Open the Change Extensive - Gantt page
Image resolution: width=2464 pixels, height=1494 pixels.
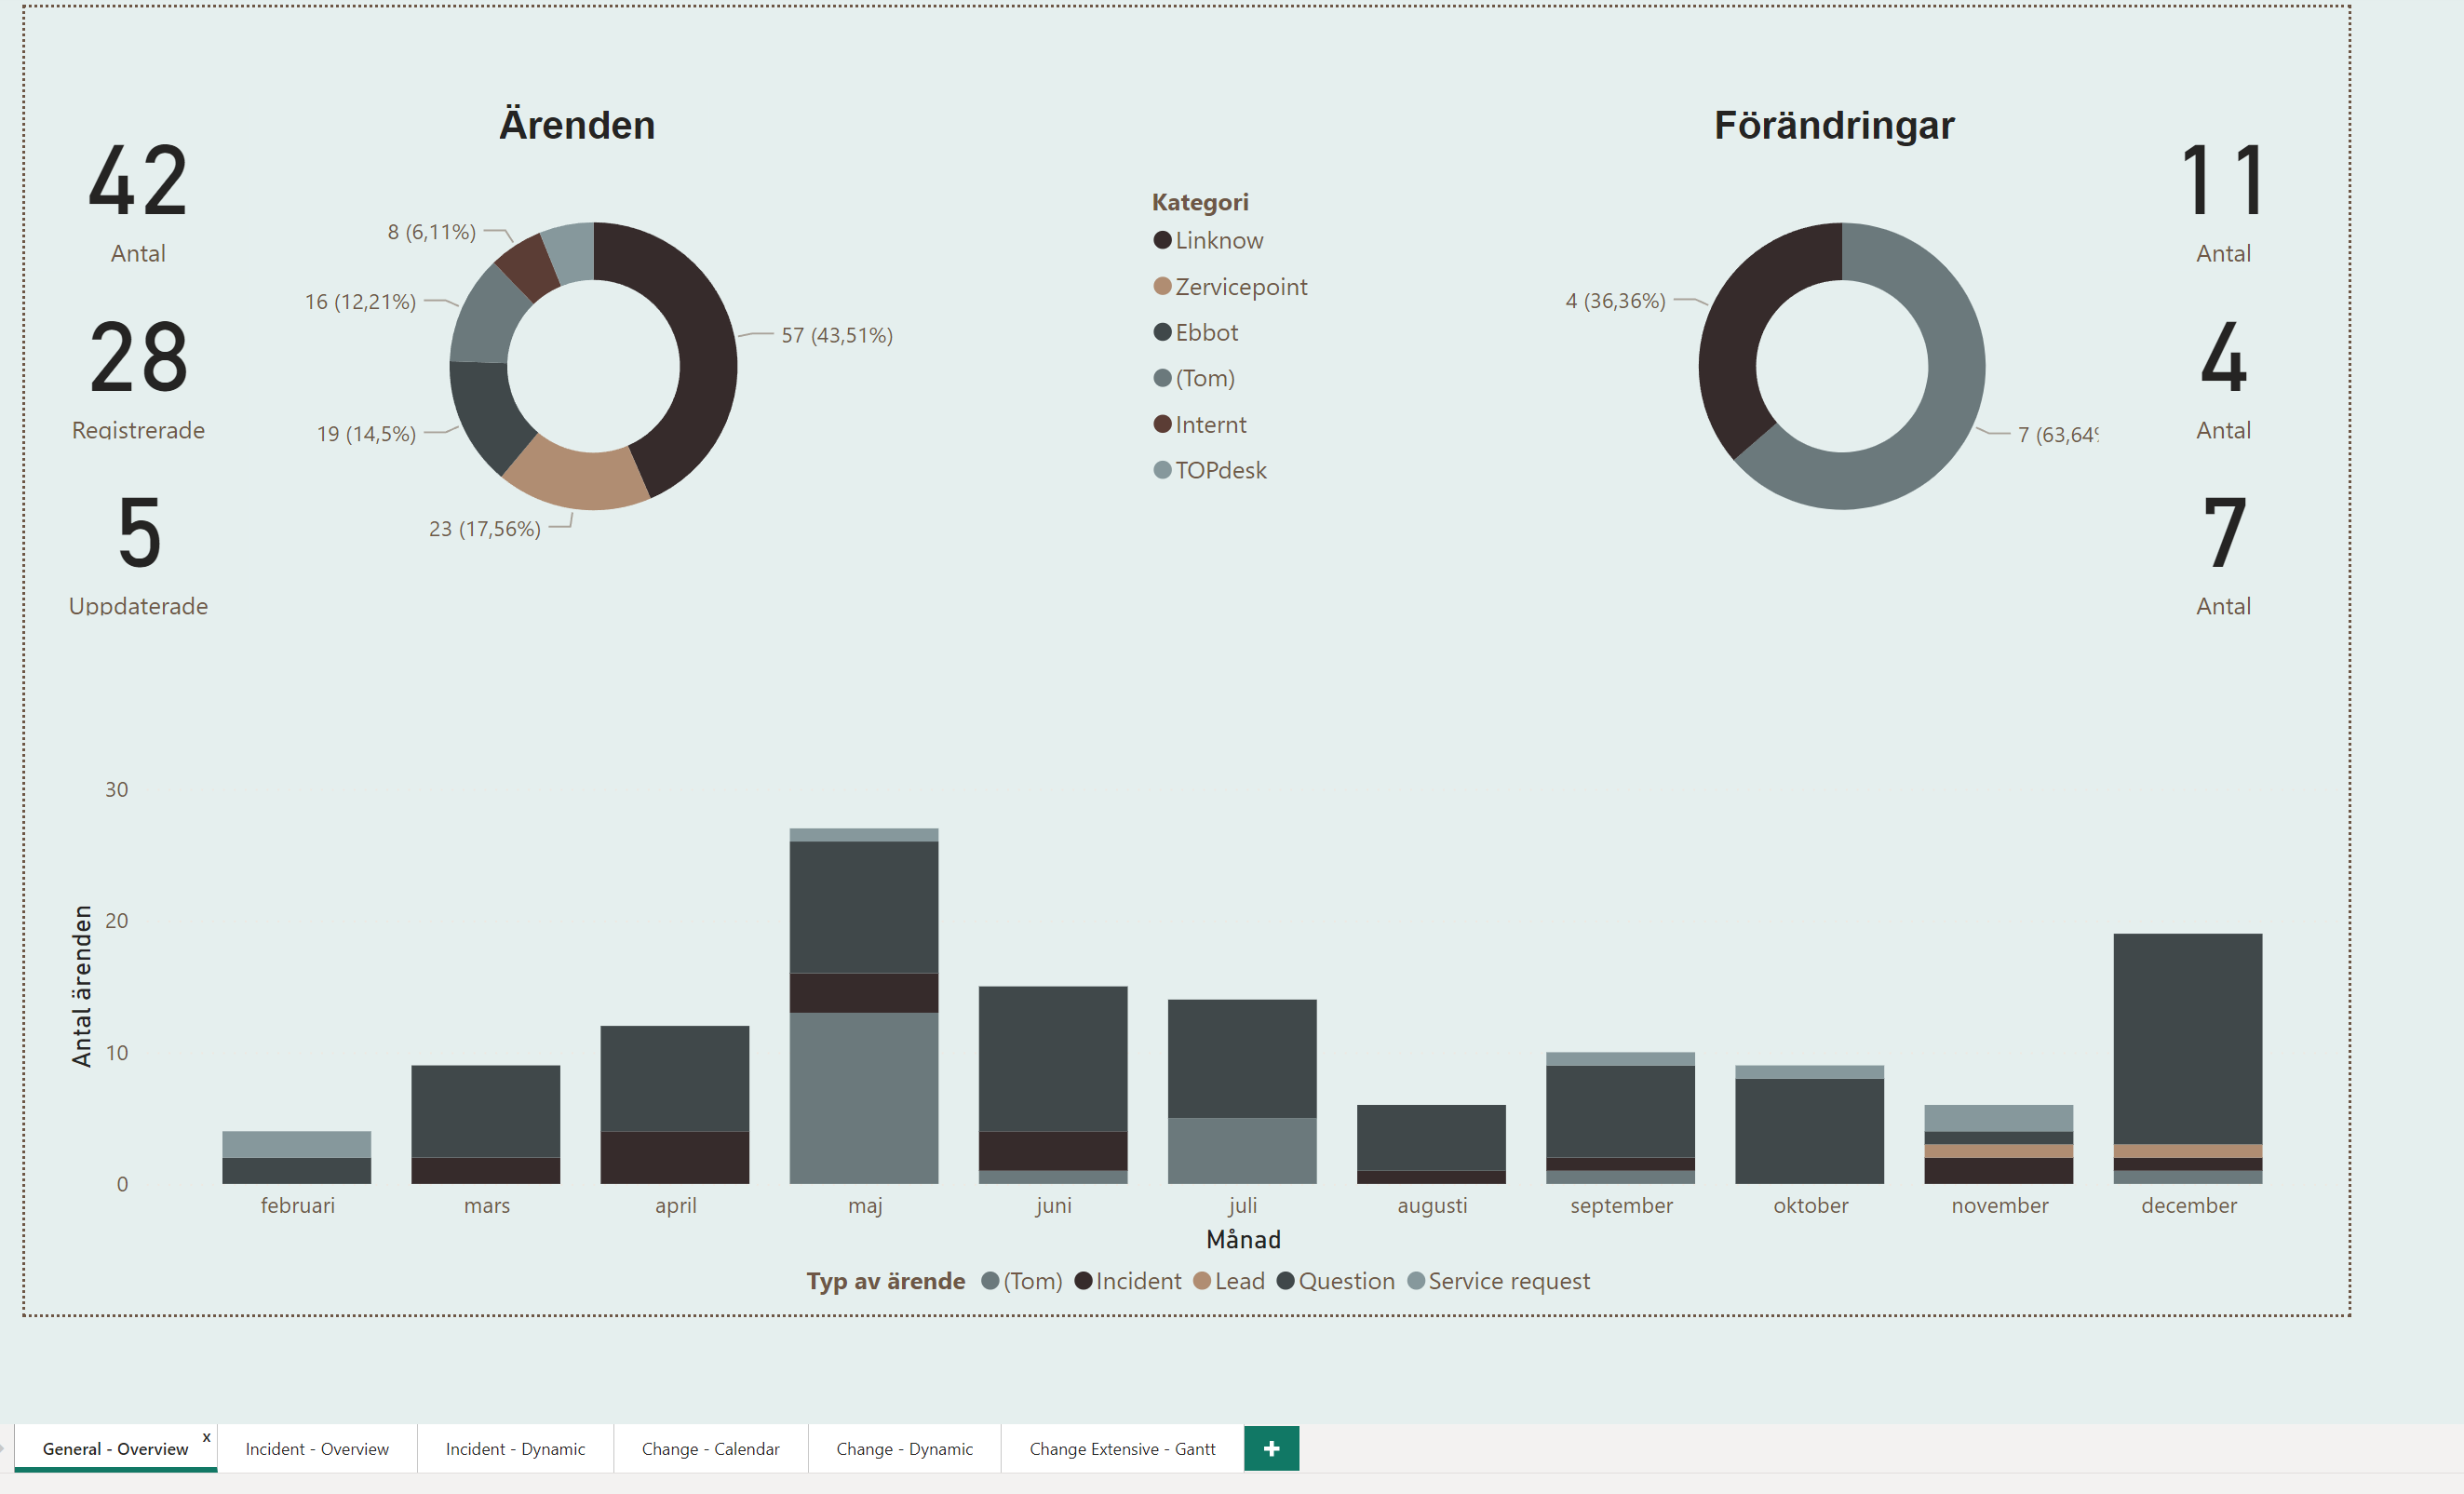1121,1448
